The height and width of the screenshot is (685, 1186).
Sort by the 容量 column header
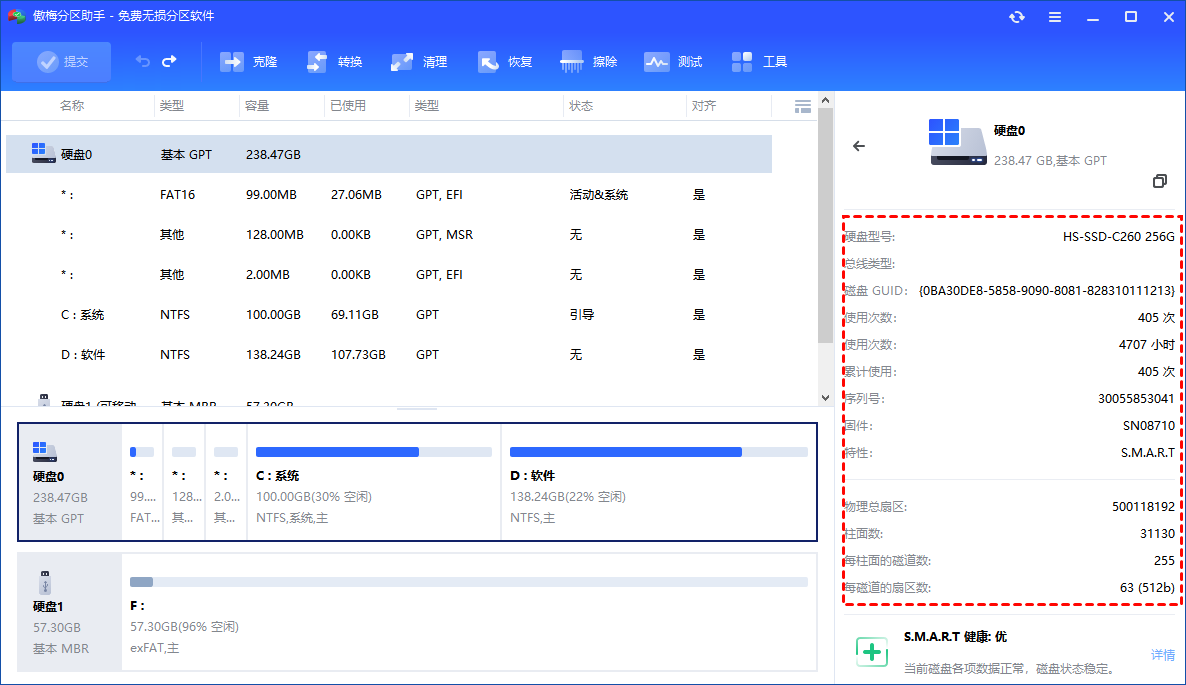pyautogui.click(x=257, y=106)
